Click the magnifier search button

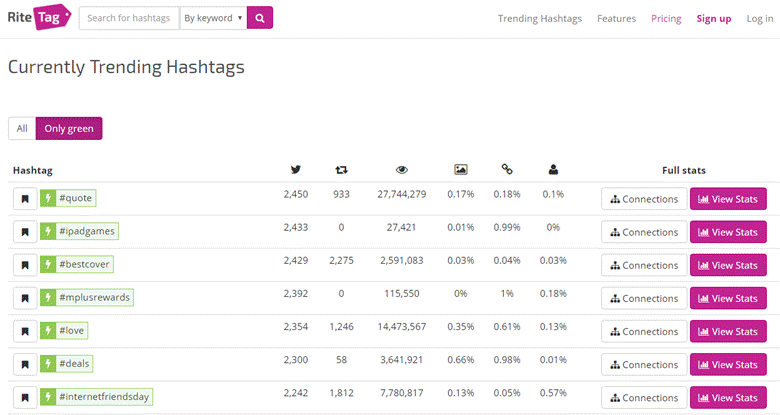click(x=260, y=18)
